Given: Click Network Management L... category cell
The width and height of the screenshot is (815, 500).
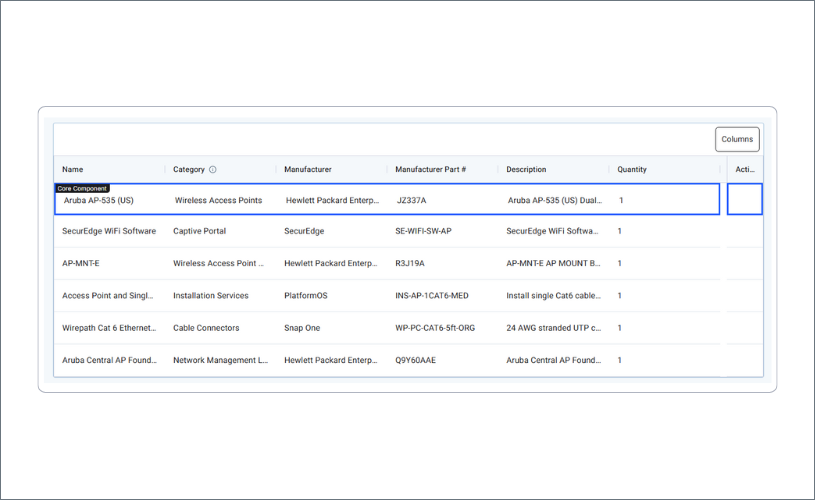Looking at the screenshot, I should (x=220, y=360).
